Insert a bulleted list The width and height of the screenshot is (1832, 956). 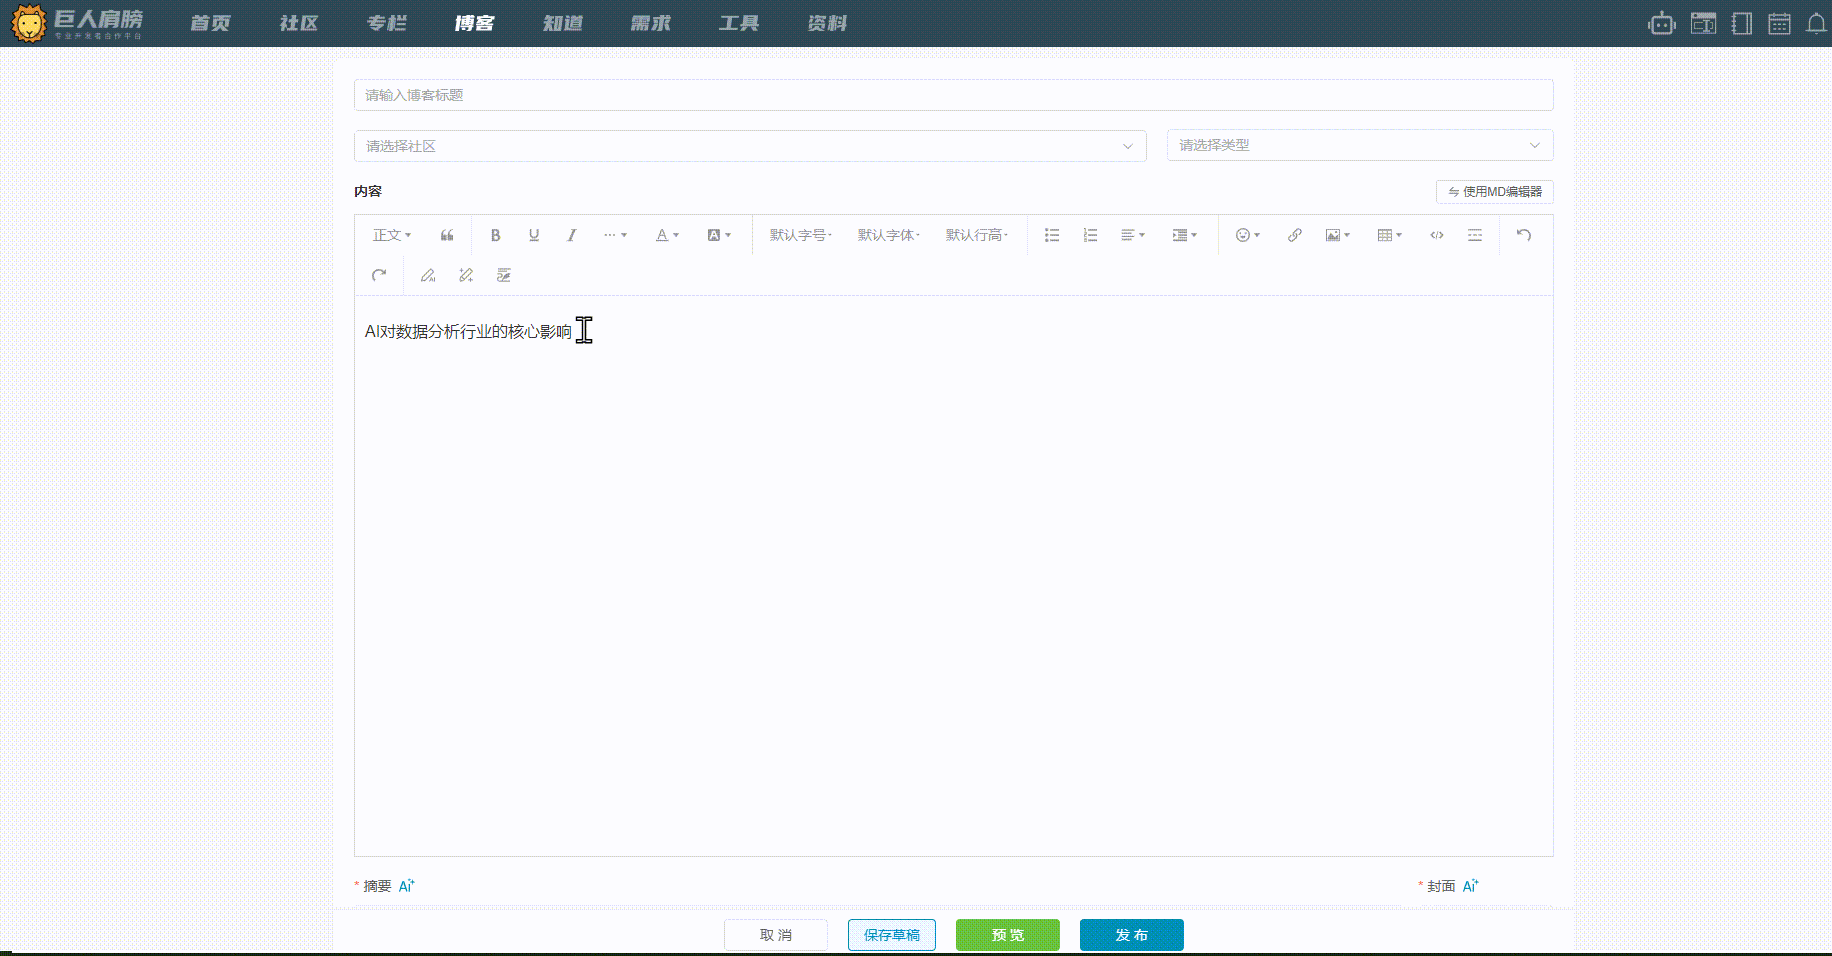coord(1052,235)
